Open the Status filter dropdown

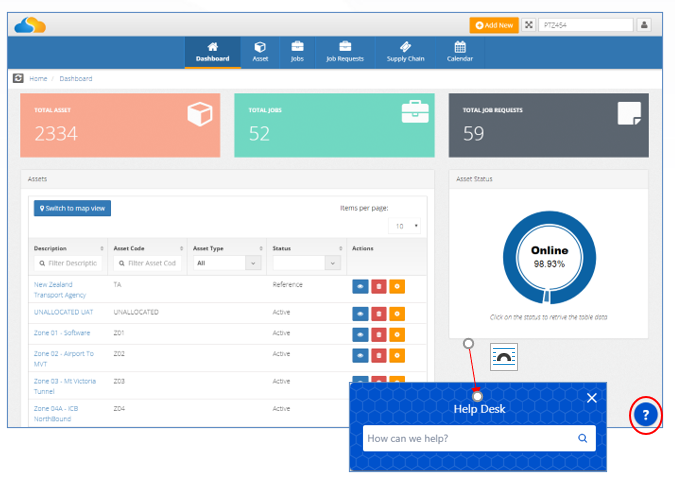[x=307, y=263]
